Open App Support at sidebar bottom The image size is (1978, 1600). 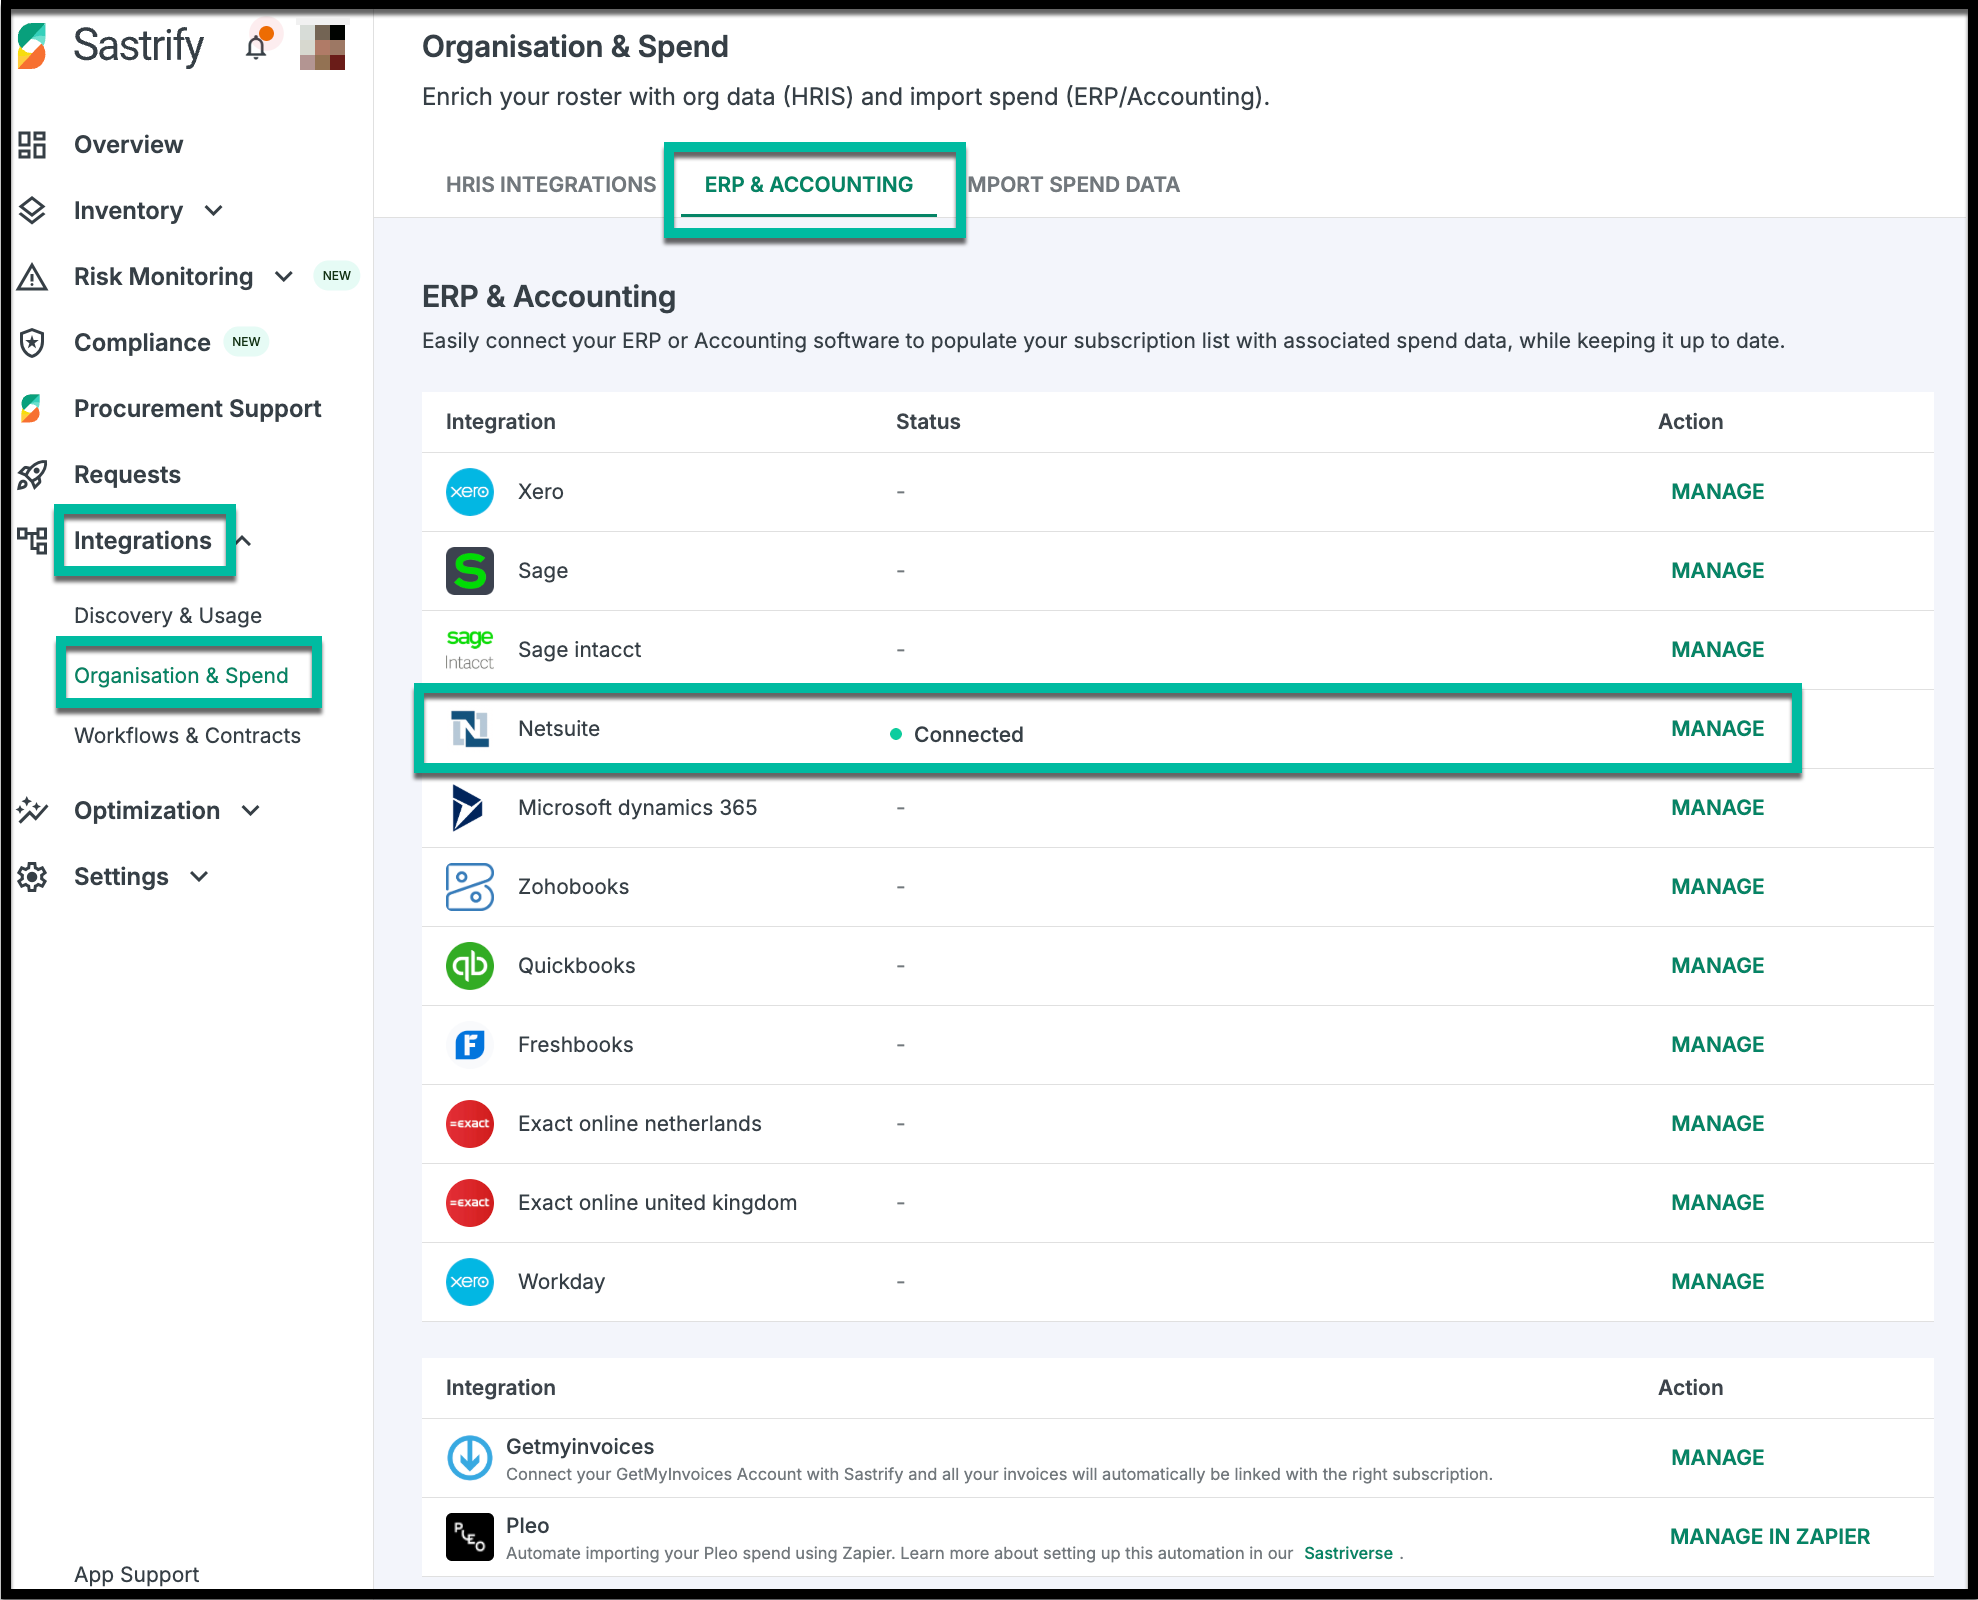(x=136, y=1575)
